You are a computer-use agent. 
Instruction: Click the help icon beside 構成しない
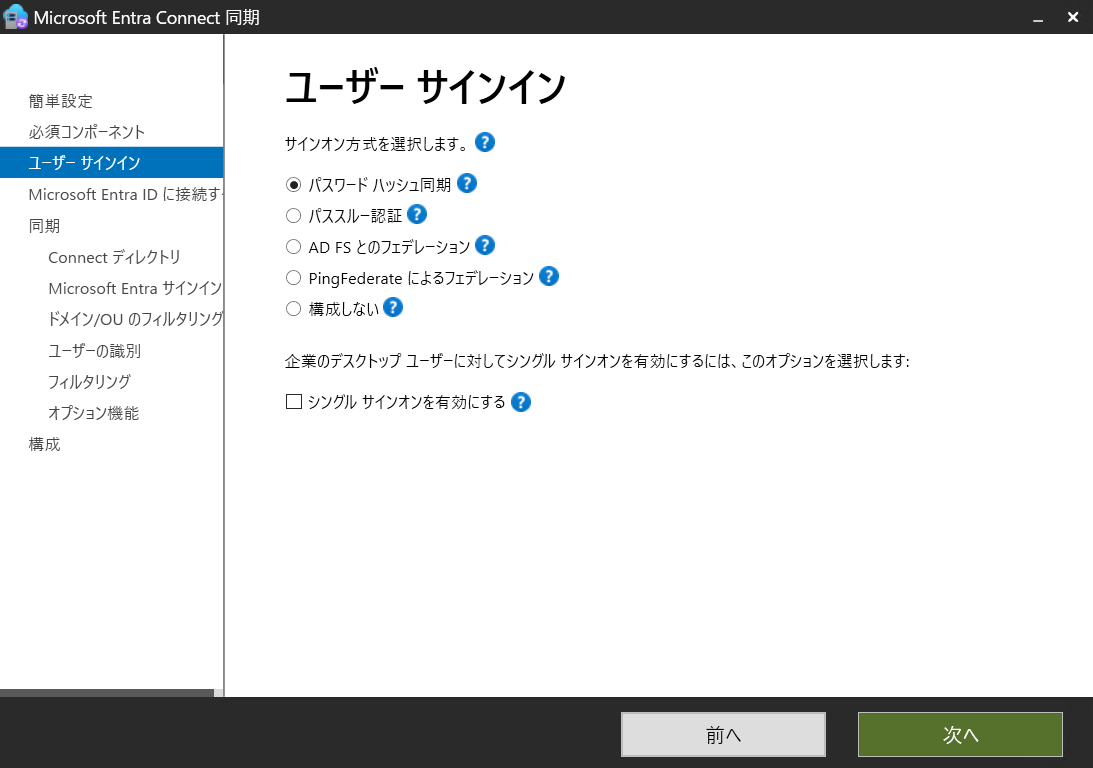coord(393,307)
